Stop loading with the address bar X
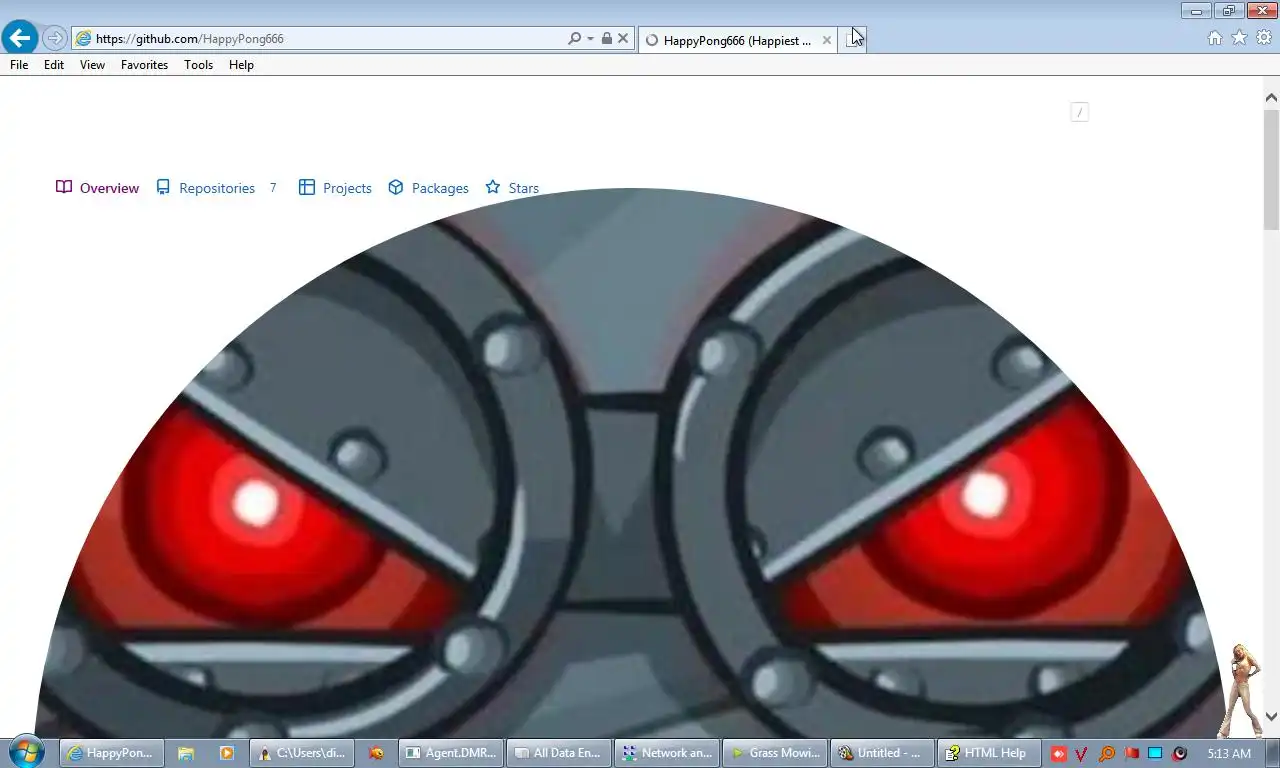This screenshot has height=768, width=1280. [623, 38]
